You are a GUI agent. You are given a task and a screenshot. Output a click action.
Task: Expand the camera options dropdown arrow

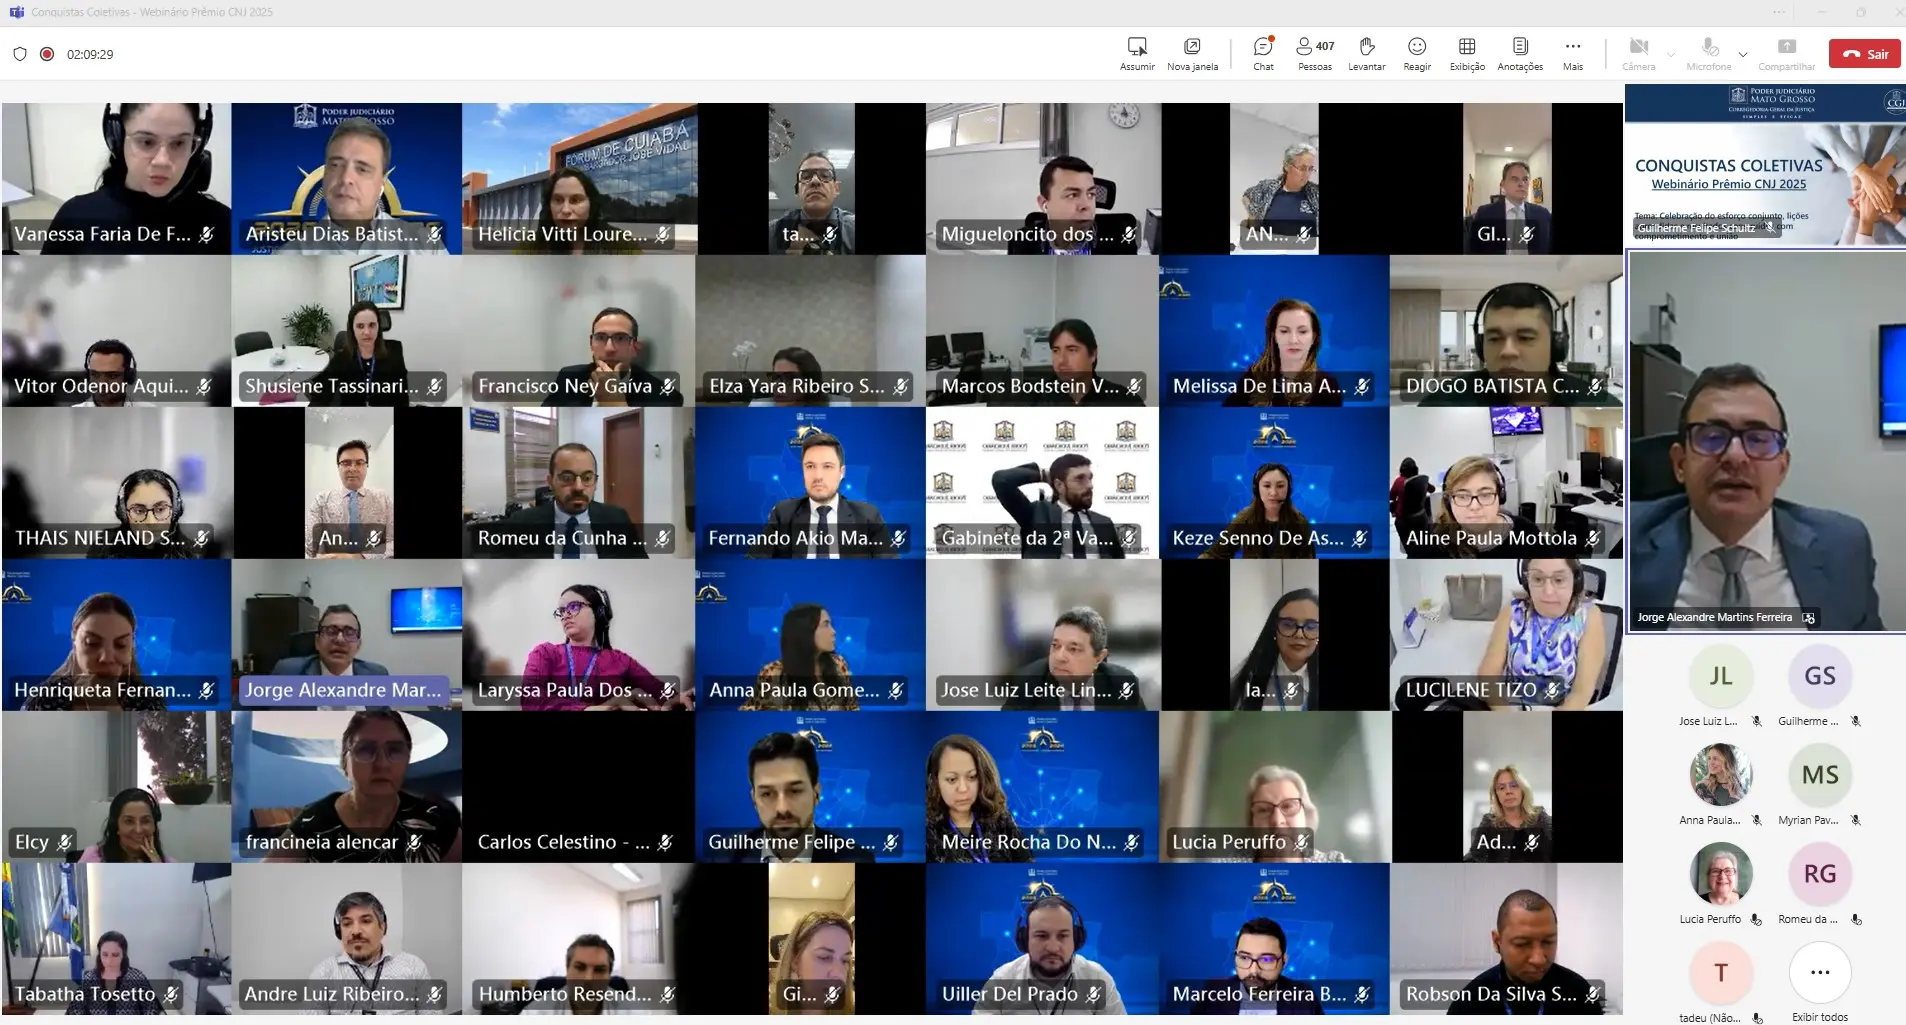(x=1671, y=54)
